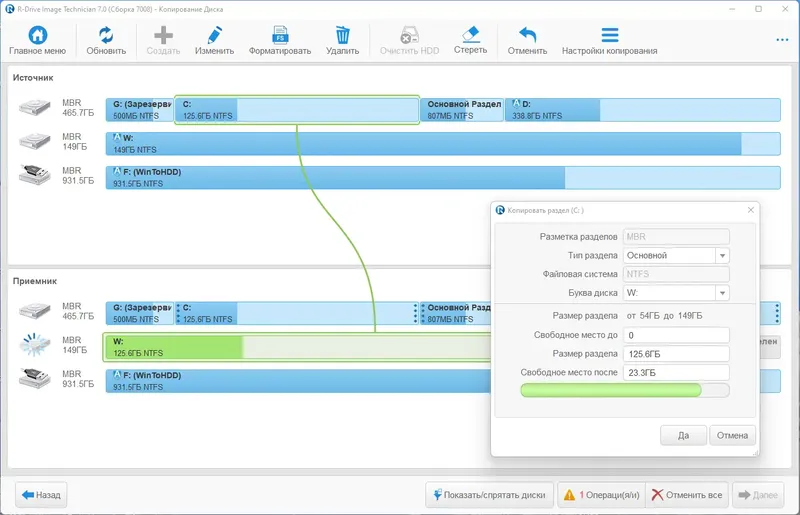Click the disabled Разметка разделов MBR field
Screen dimensions: 800x515
[x=676, y=237]
